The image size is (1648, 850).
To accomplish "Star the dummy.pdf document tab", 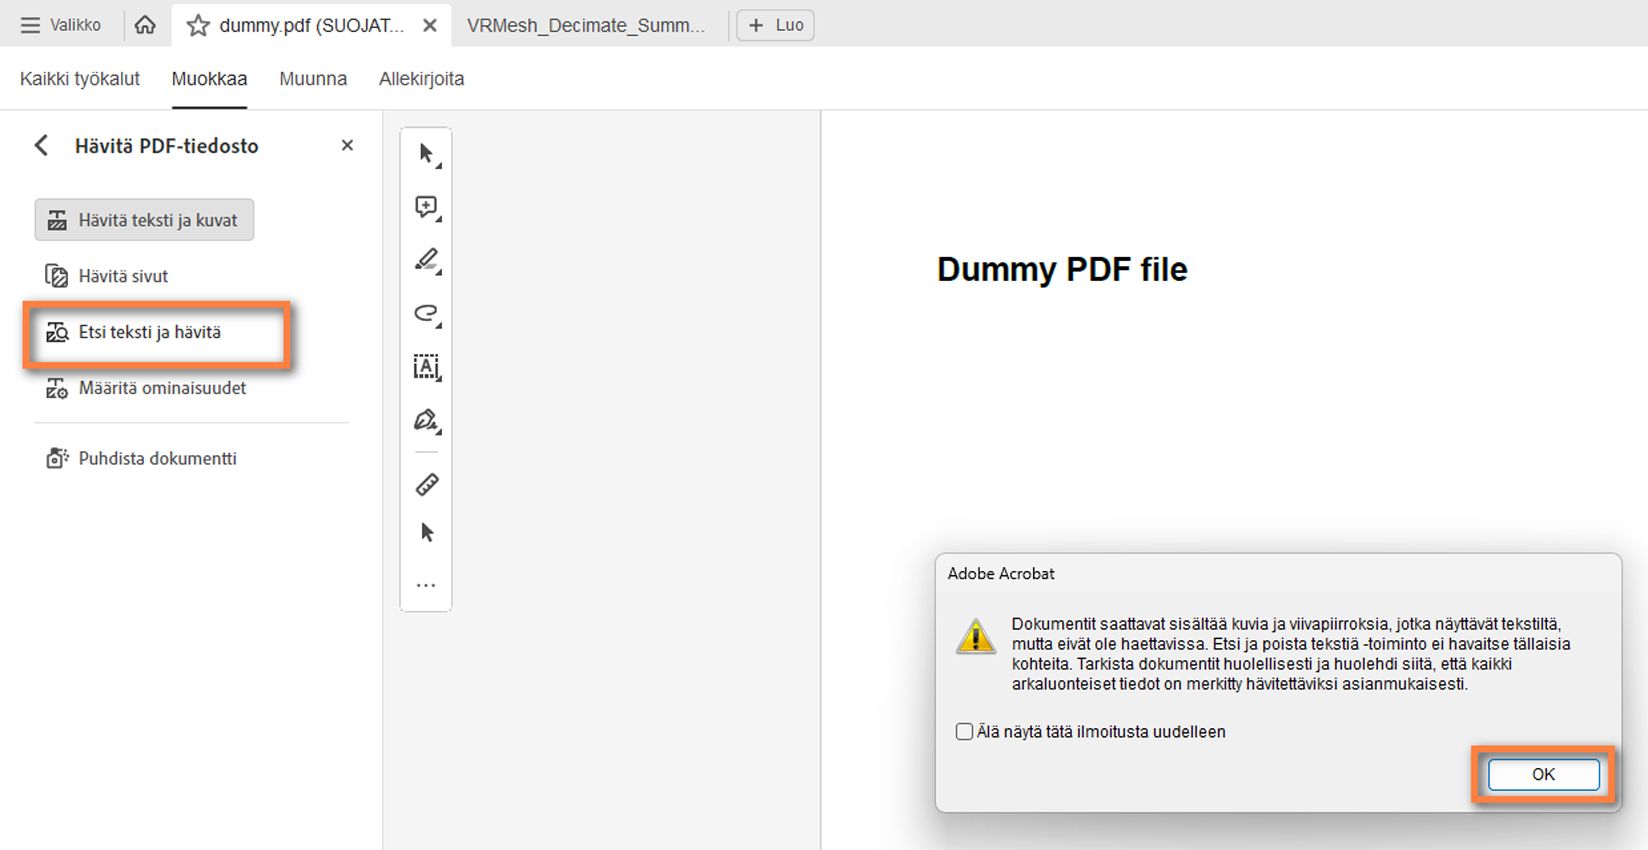I will 198,25.
